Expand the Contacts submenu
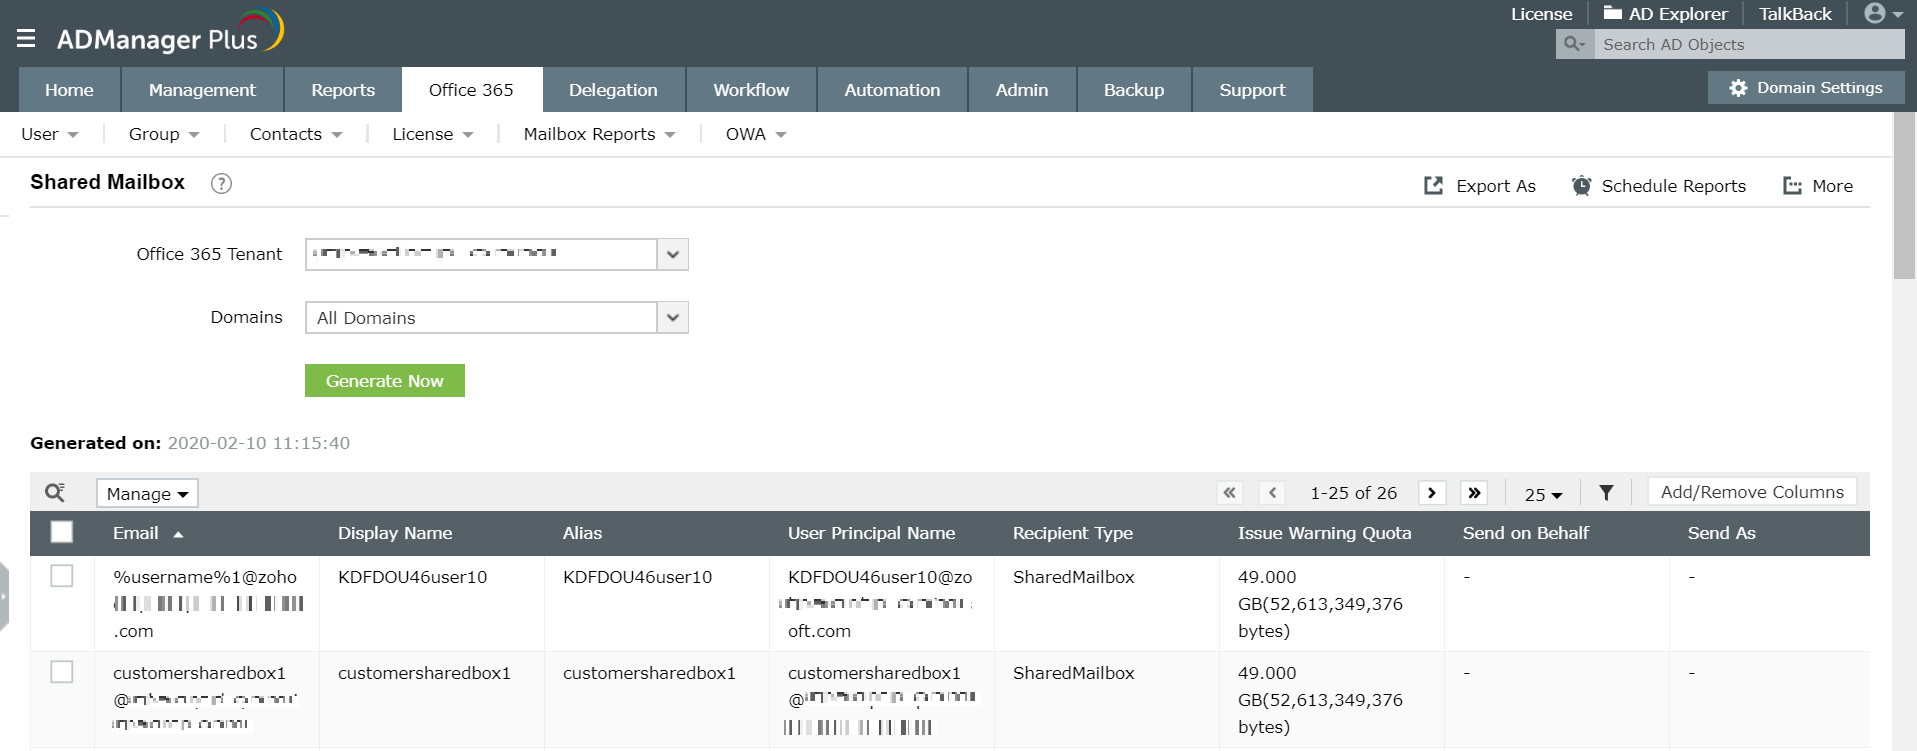 coord(296,134)
